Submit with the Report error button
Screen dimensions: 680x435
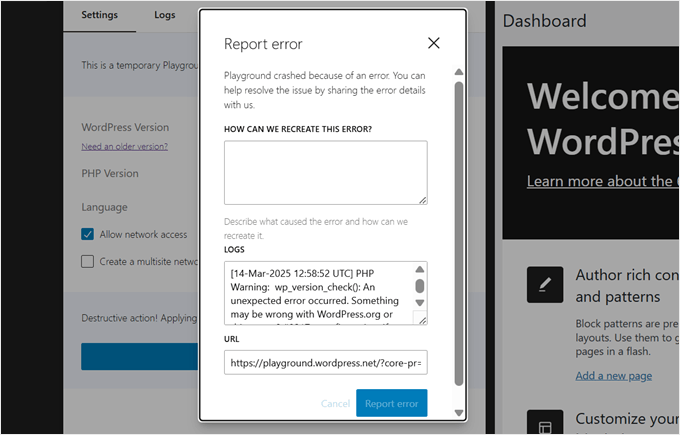[x=392, y=403]
